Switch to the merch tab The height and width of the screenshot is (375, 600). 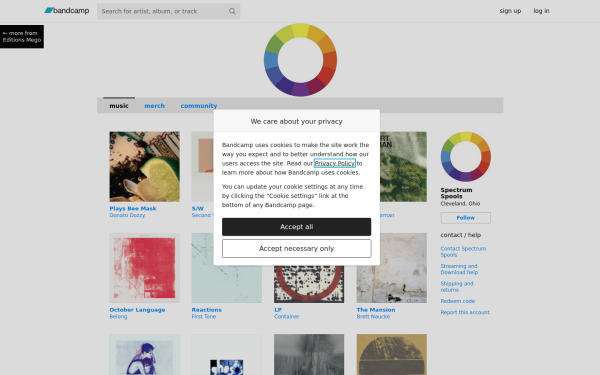coord(155,106)
